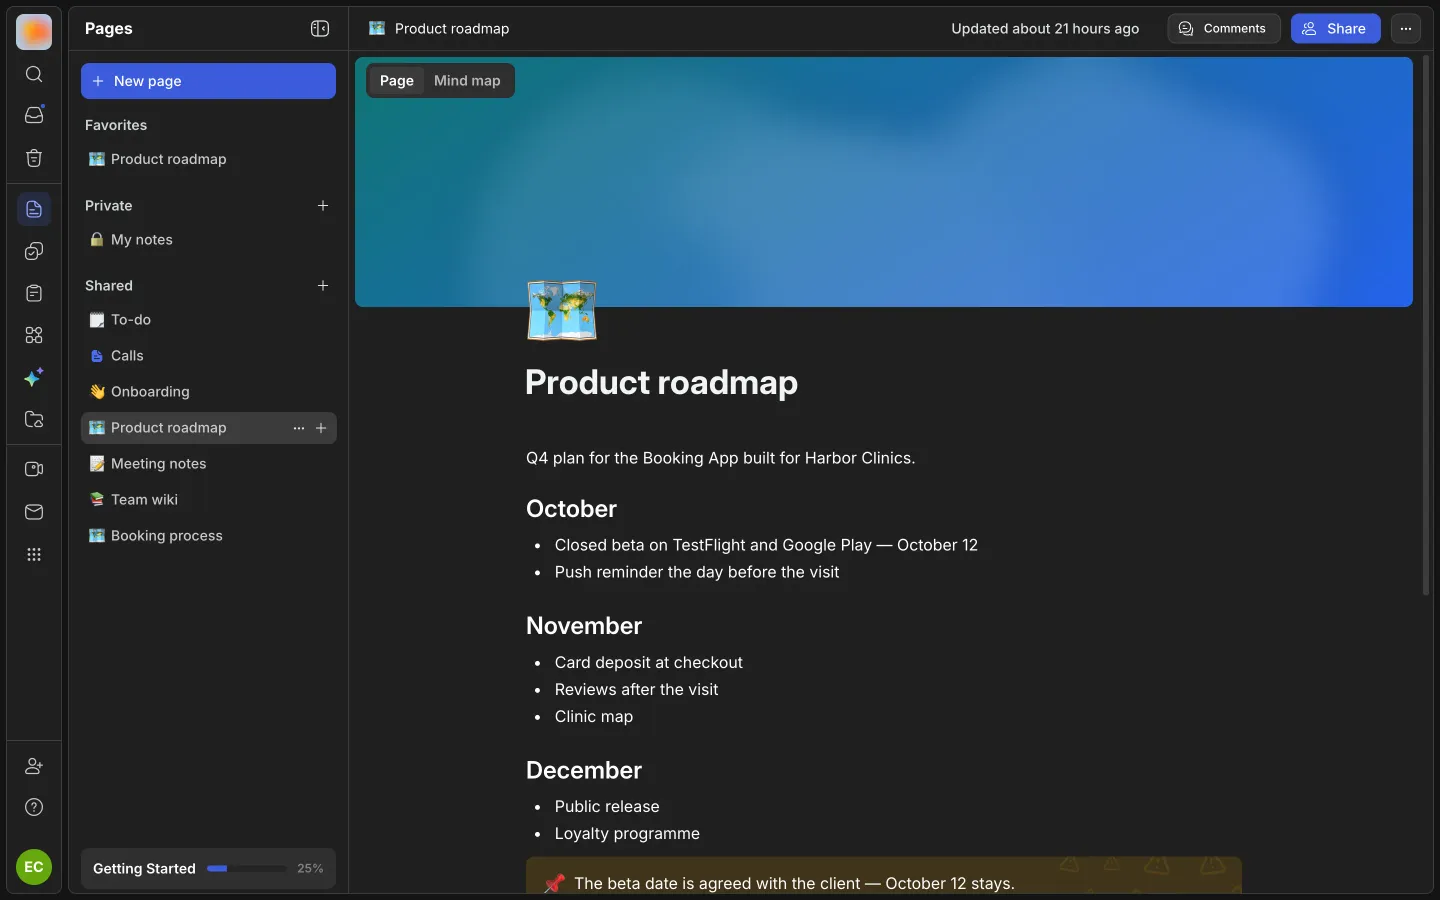
Task: Add a page in Shared section
Action: (x=323, y=286)
